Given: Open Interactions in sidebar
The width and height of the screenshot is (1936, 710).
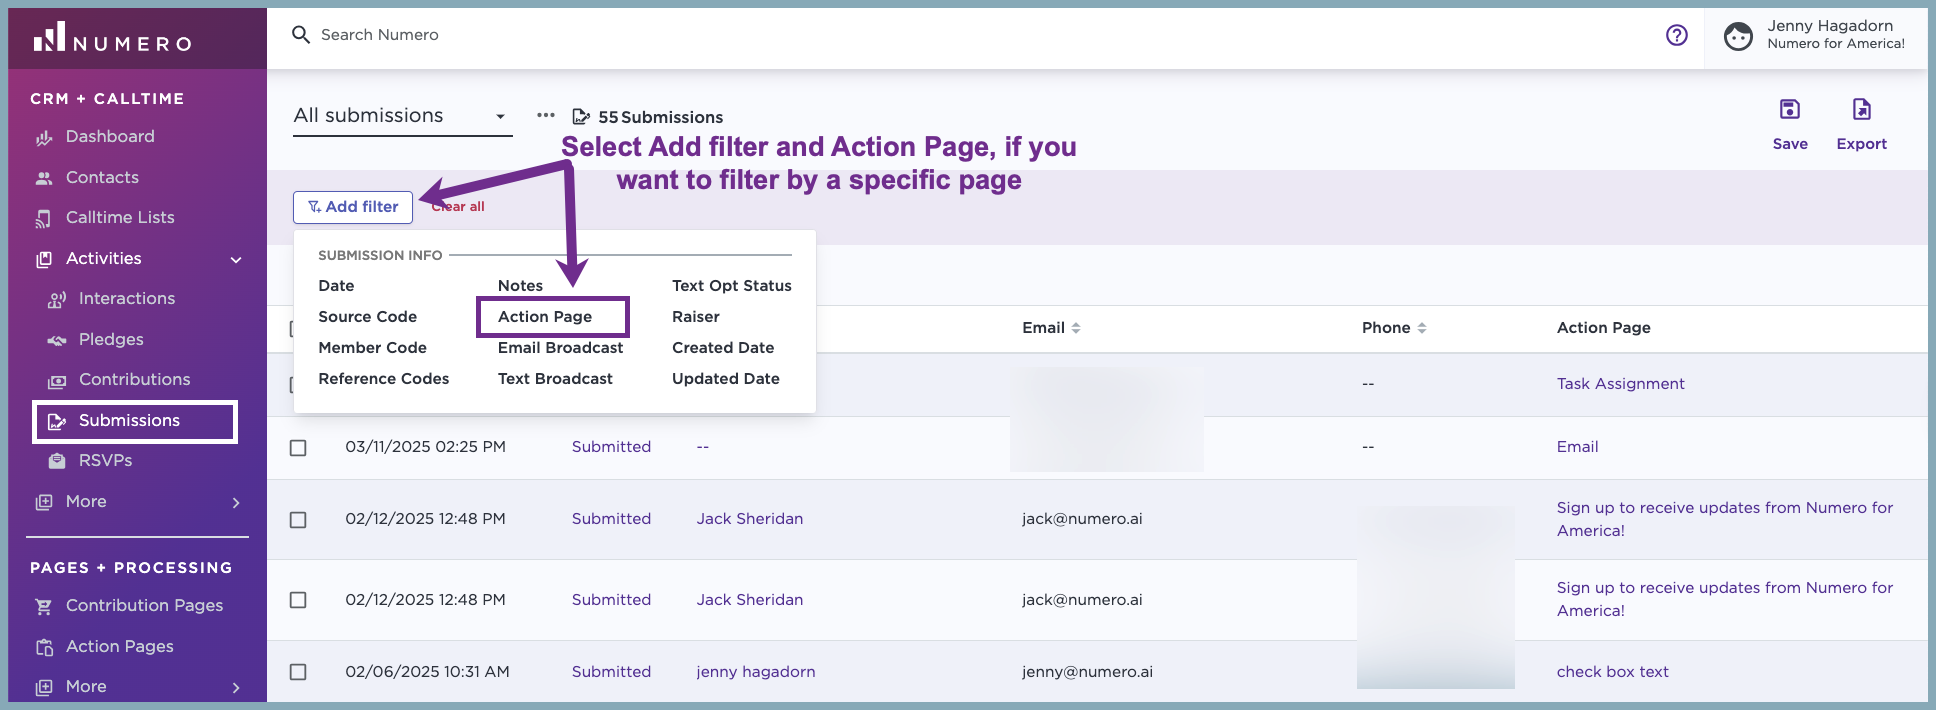Looking at the screenshot, I should 126,299.
